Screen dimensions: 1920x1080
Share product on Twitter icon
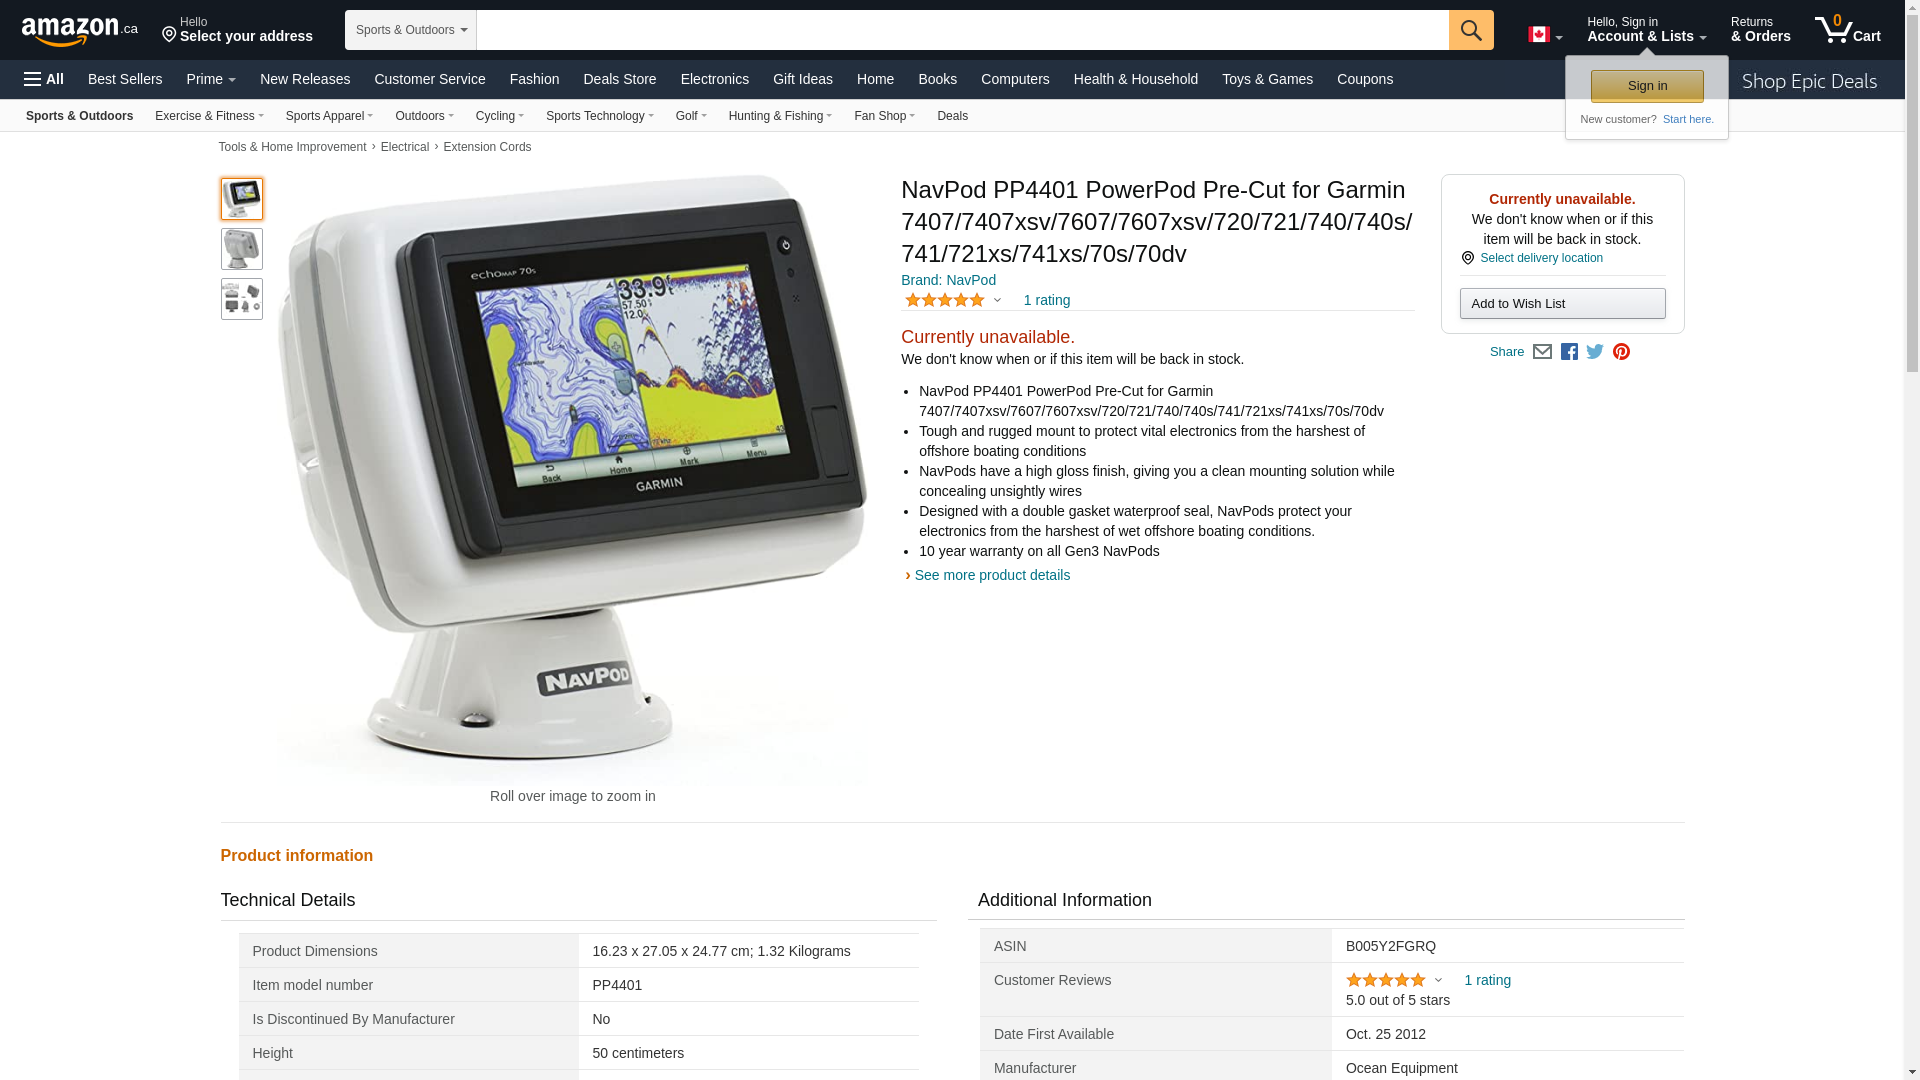coord(1595,352)
